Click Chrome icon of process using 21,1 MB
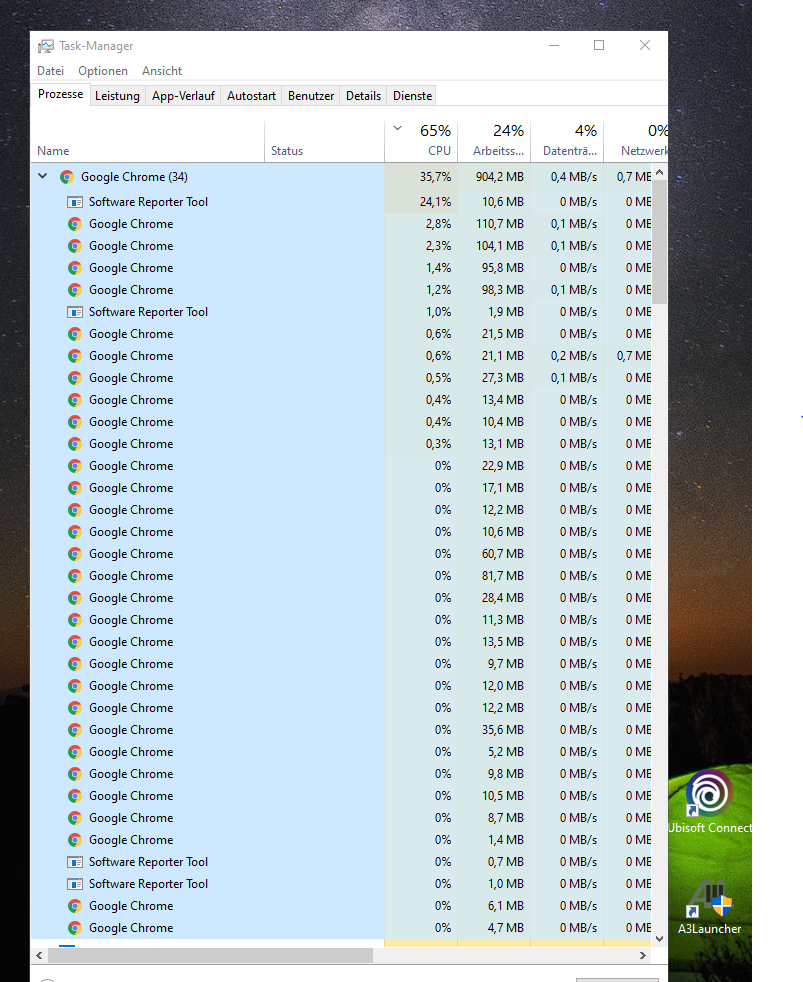 click(x=75, y=356)
